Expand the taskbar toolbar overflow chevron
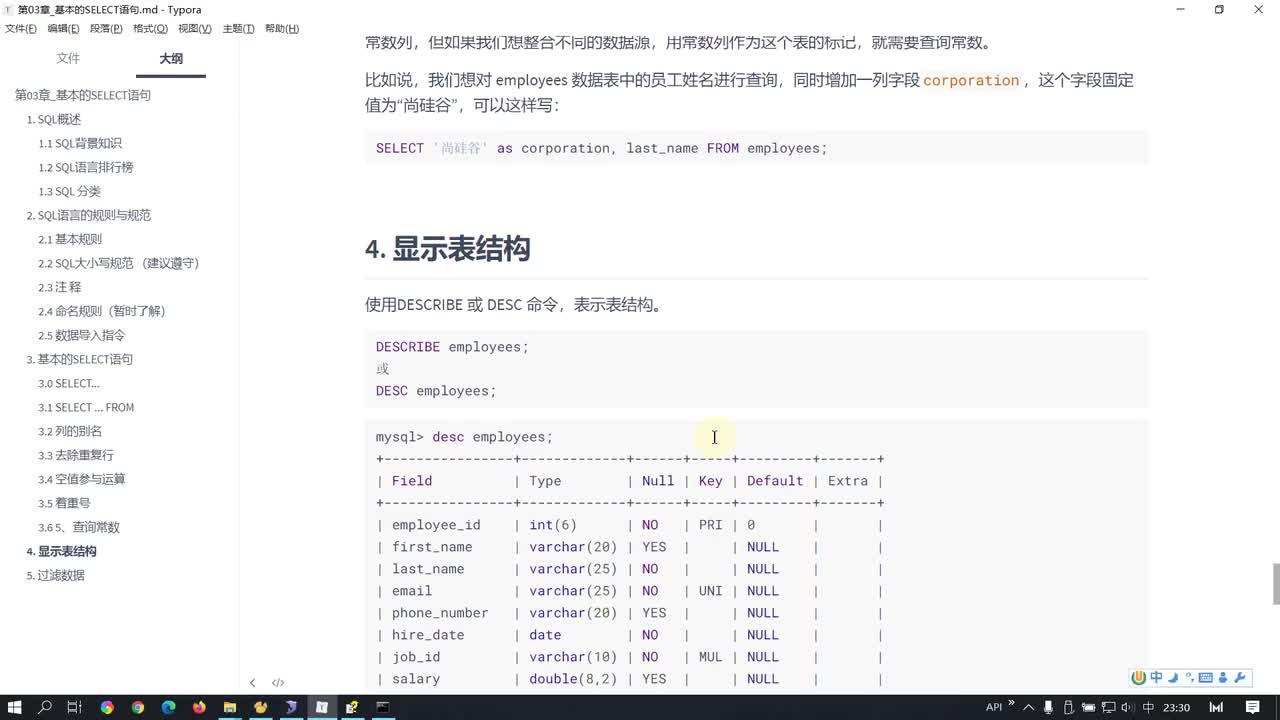 click(x=1011, y=704)
